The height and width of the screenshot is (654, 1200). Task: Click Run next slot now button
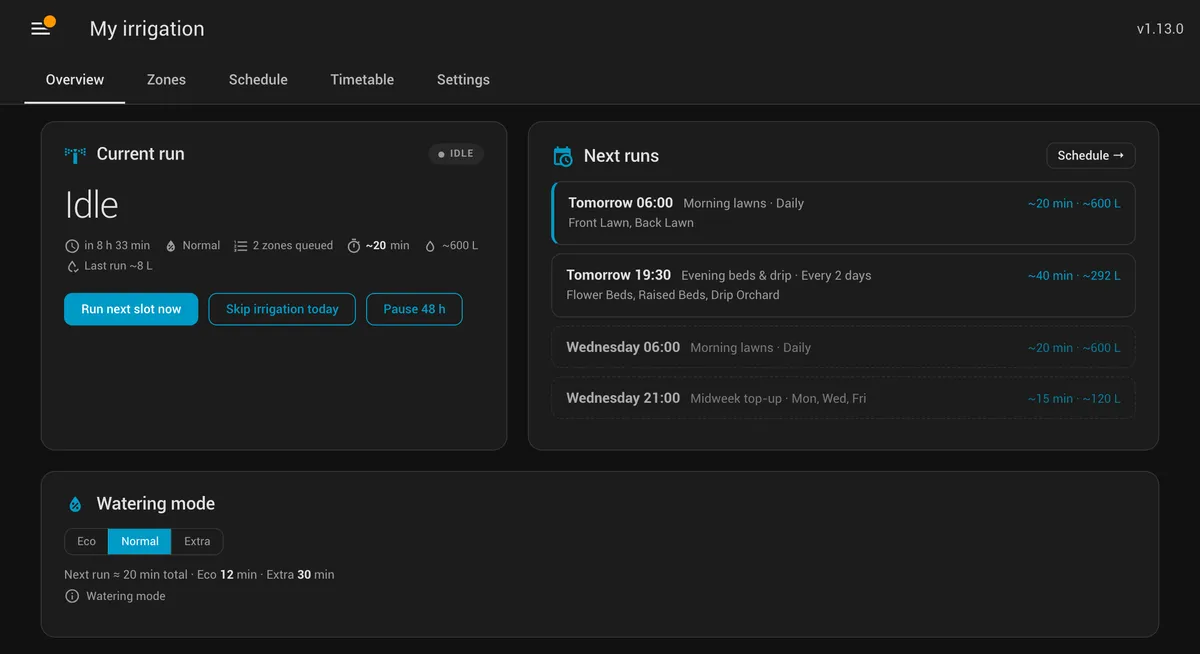[131, 309]
